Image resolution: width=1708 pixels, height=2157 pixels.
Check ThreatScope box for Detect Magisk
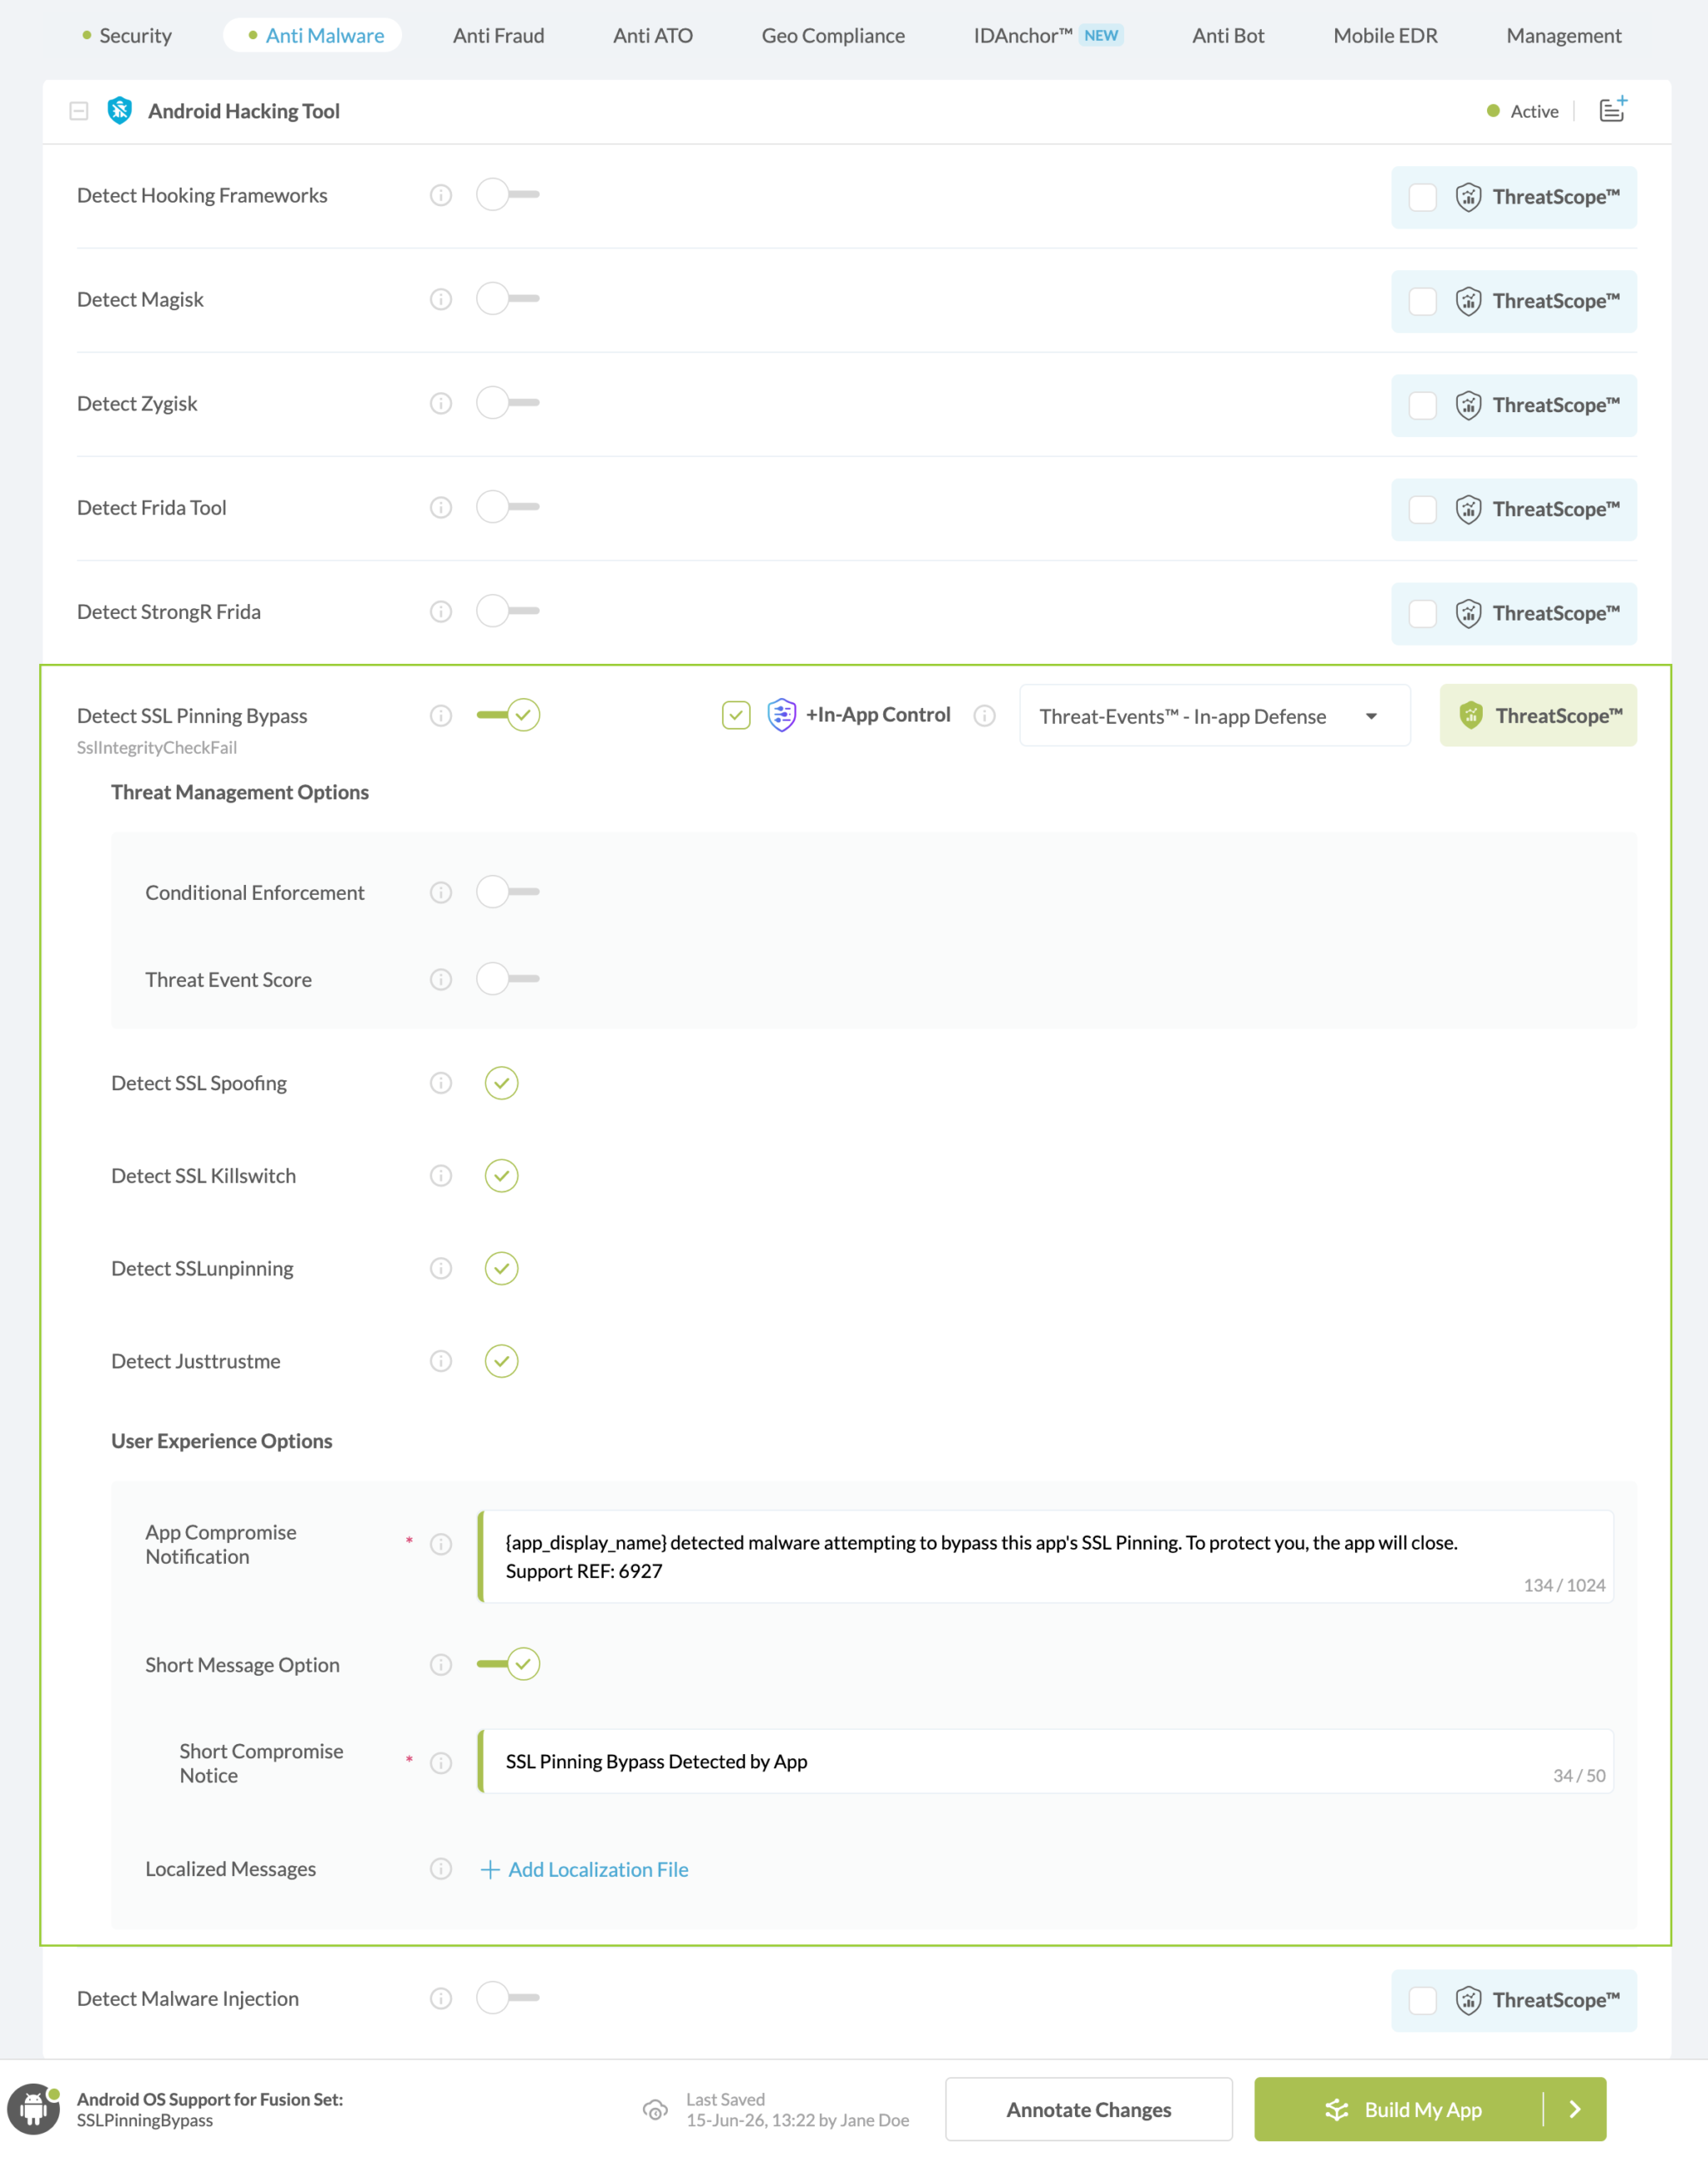click(1422, 301)
